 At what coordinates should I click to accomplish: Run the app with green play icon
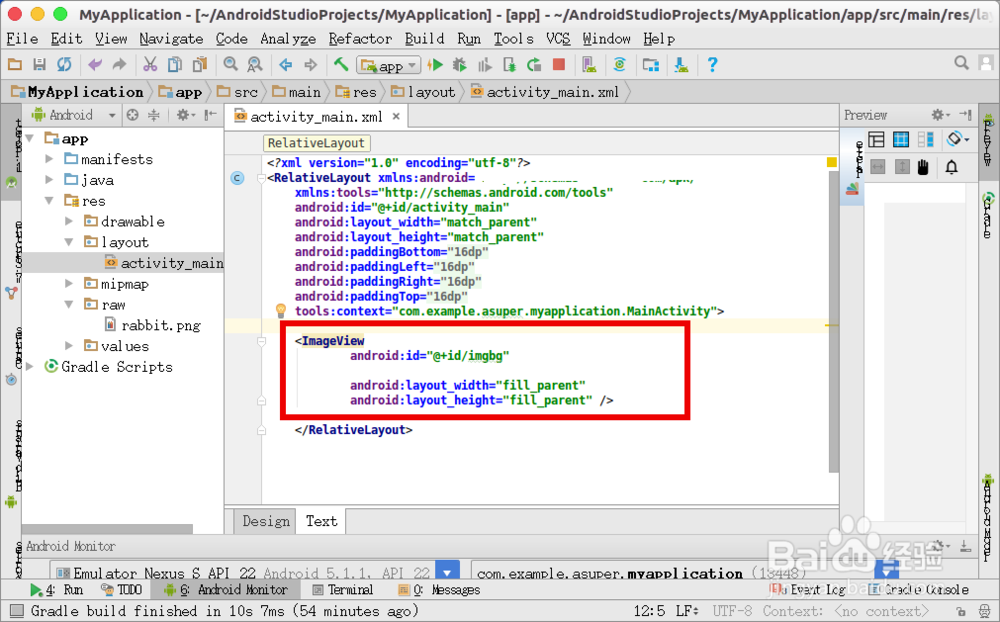point(435,64)
